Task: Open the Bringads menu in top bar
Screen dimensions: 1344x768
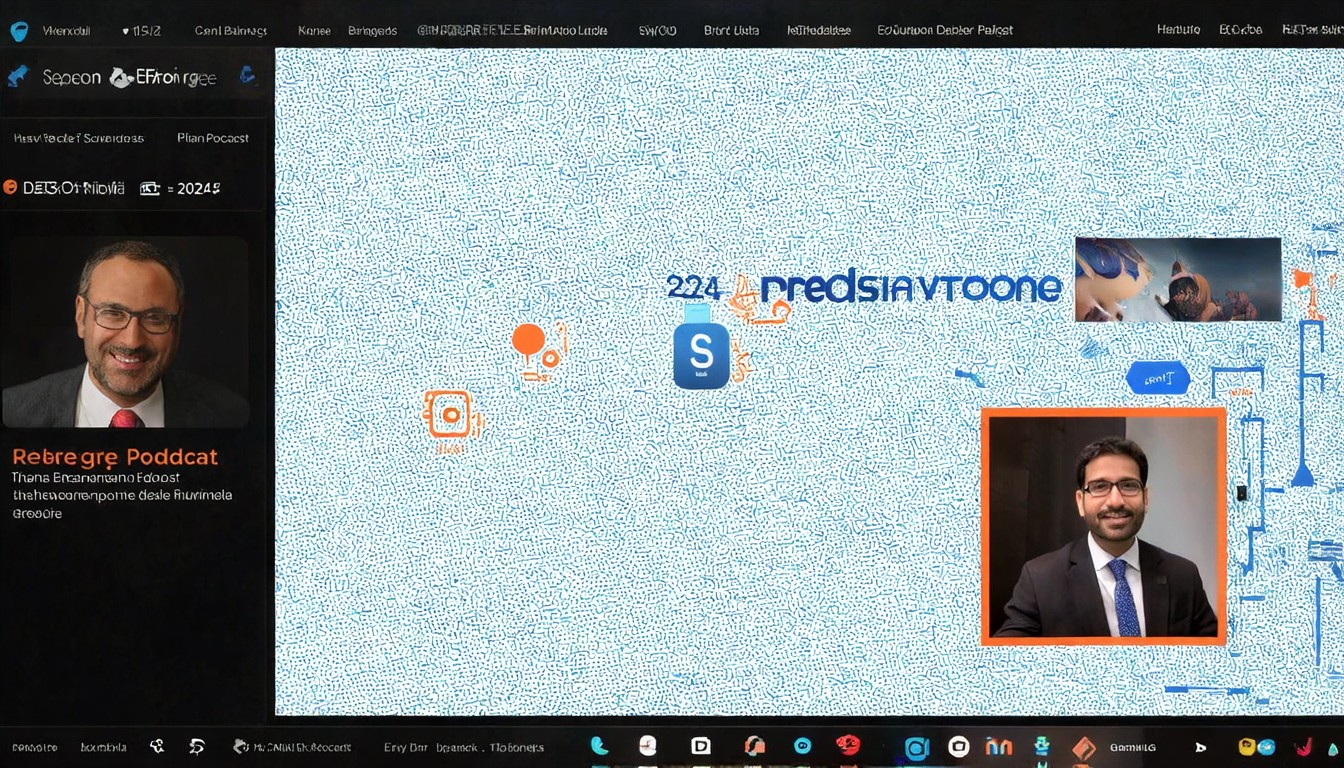Action: point(372,31)
